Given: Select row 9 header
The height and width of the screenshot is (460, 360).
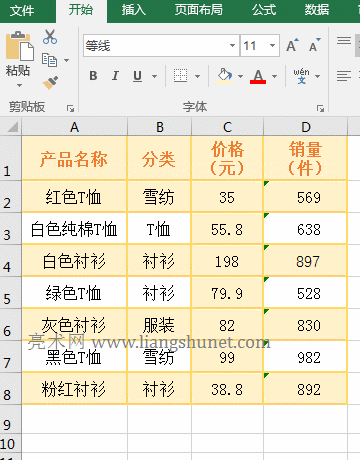Looking at the screenshot, I should tap(11, 419).
